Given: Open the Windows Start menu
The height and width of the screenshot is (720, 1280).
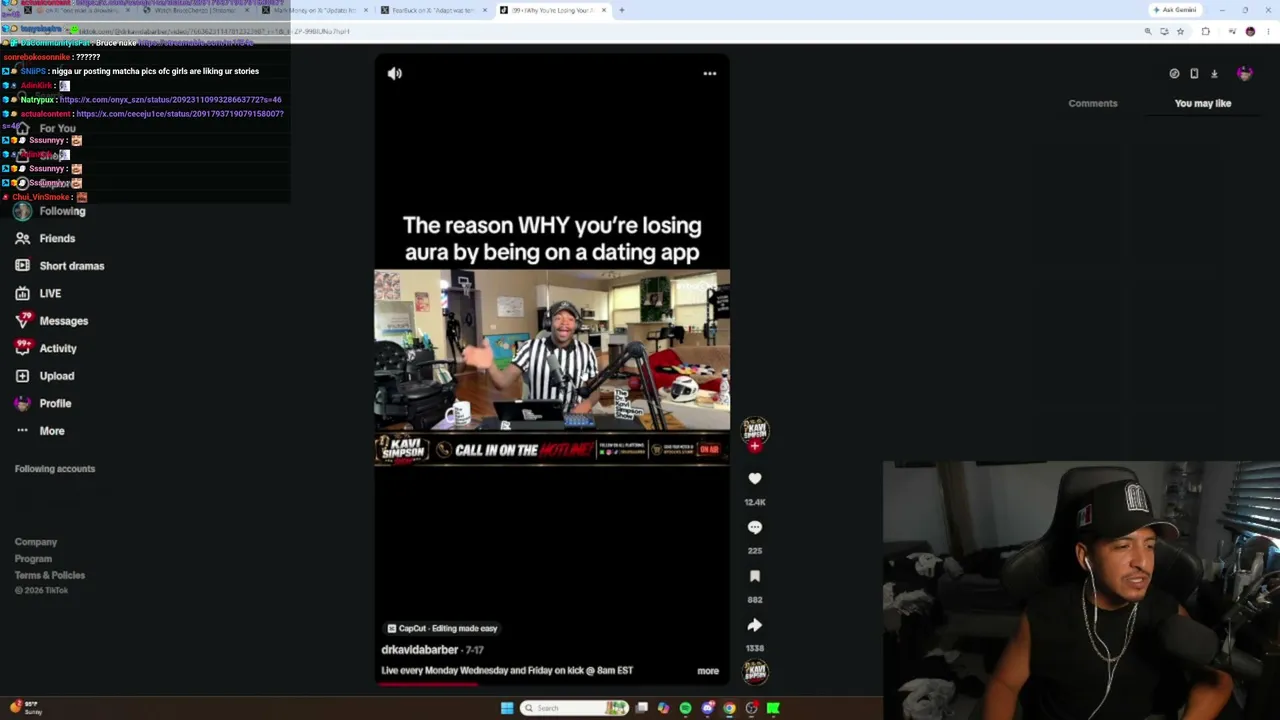Looking at the screenshot, I should click(507, 708).
